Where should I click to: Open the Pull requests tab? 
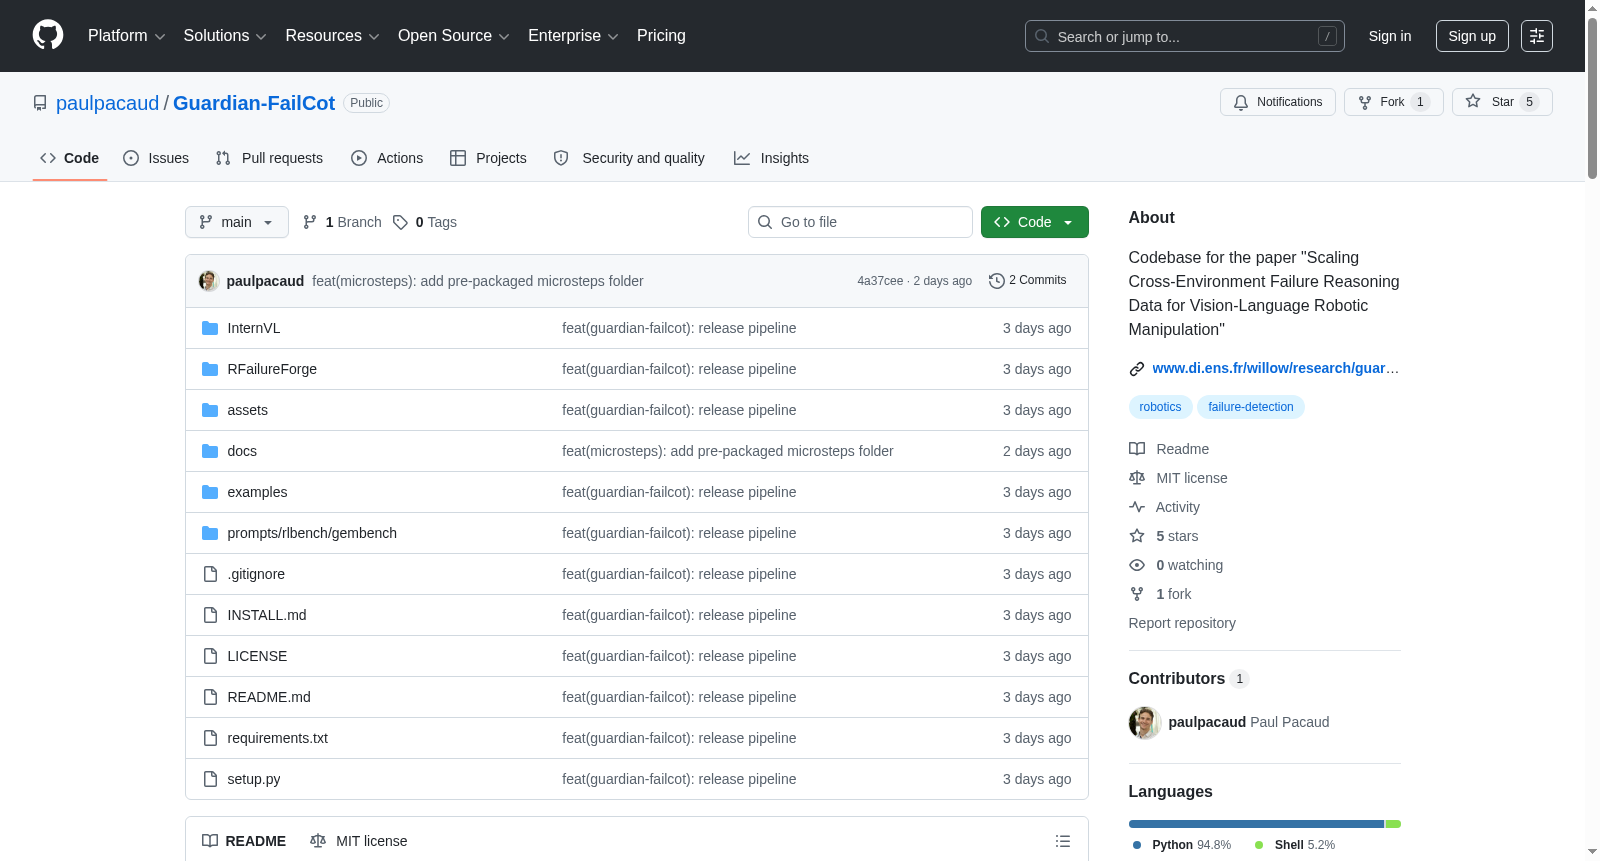coord(269,158)
